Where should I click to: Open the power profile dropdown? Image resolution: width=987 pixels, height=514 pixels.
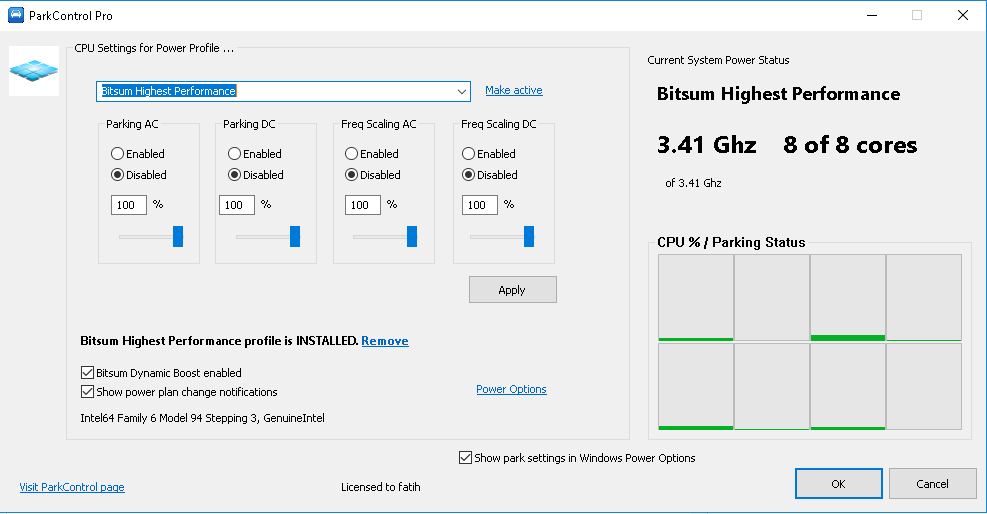tap(462, 91)
